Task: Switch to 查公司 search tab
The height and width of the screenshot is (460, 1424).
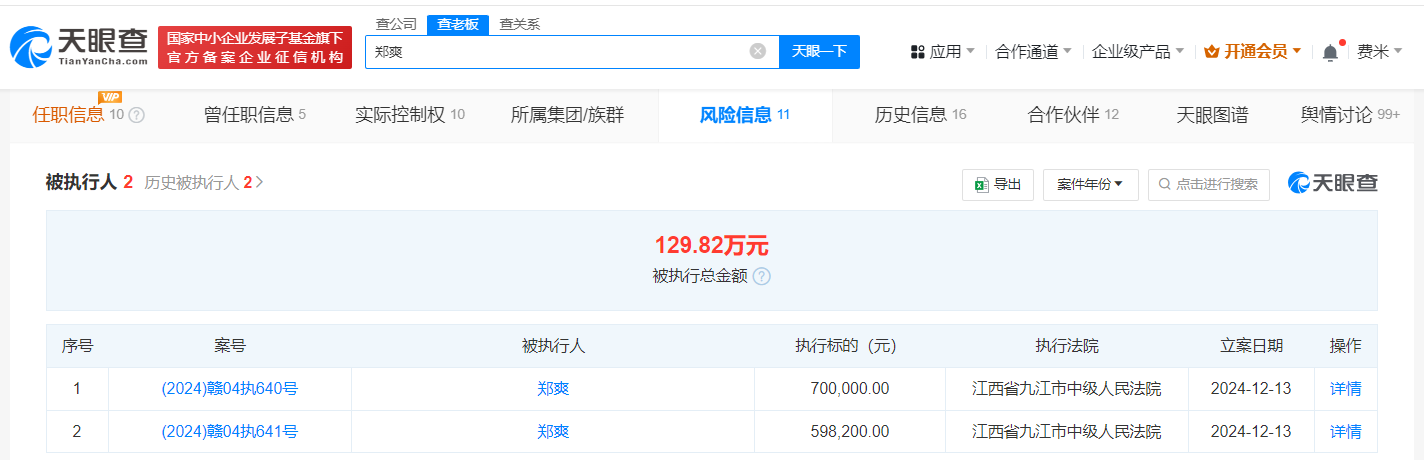Action: [x=396, y=24]
